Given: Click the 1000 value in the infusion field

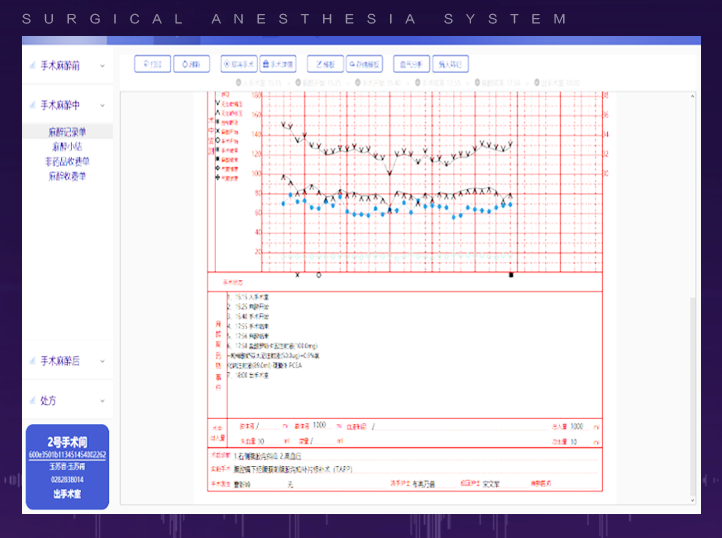Looking at the screenshot, I should (x=320, y=426).
